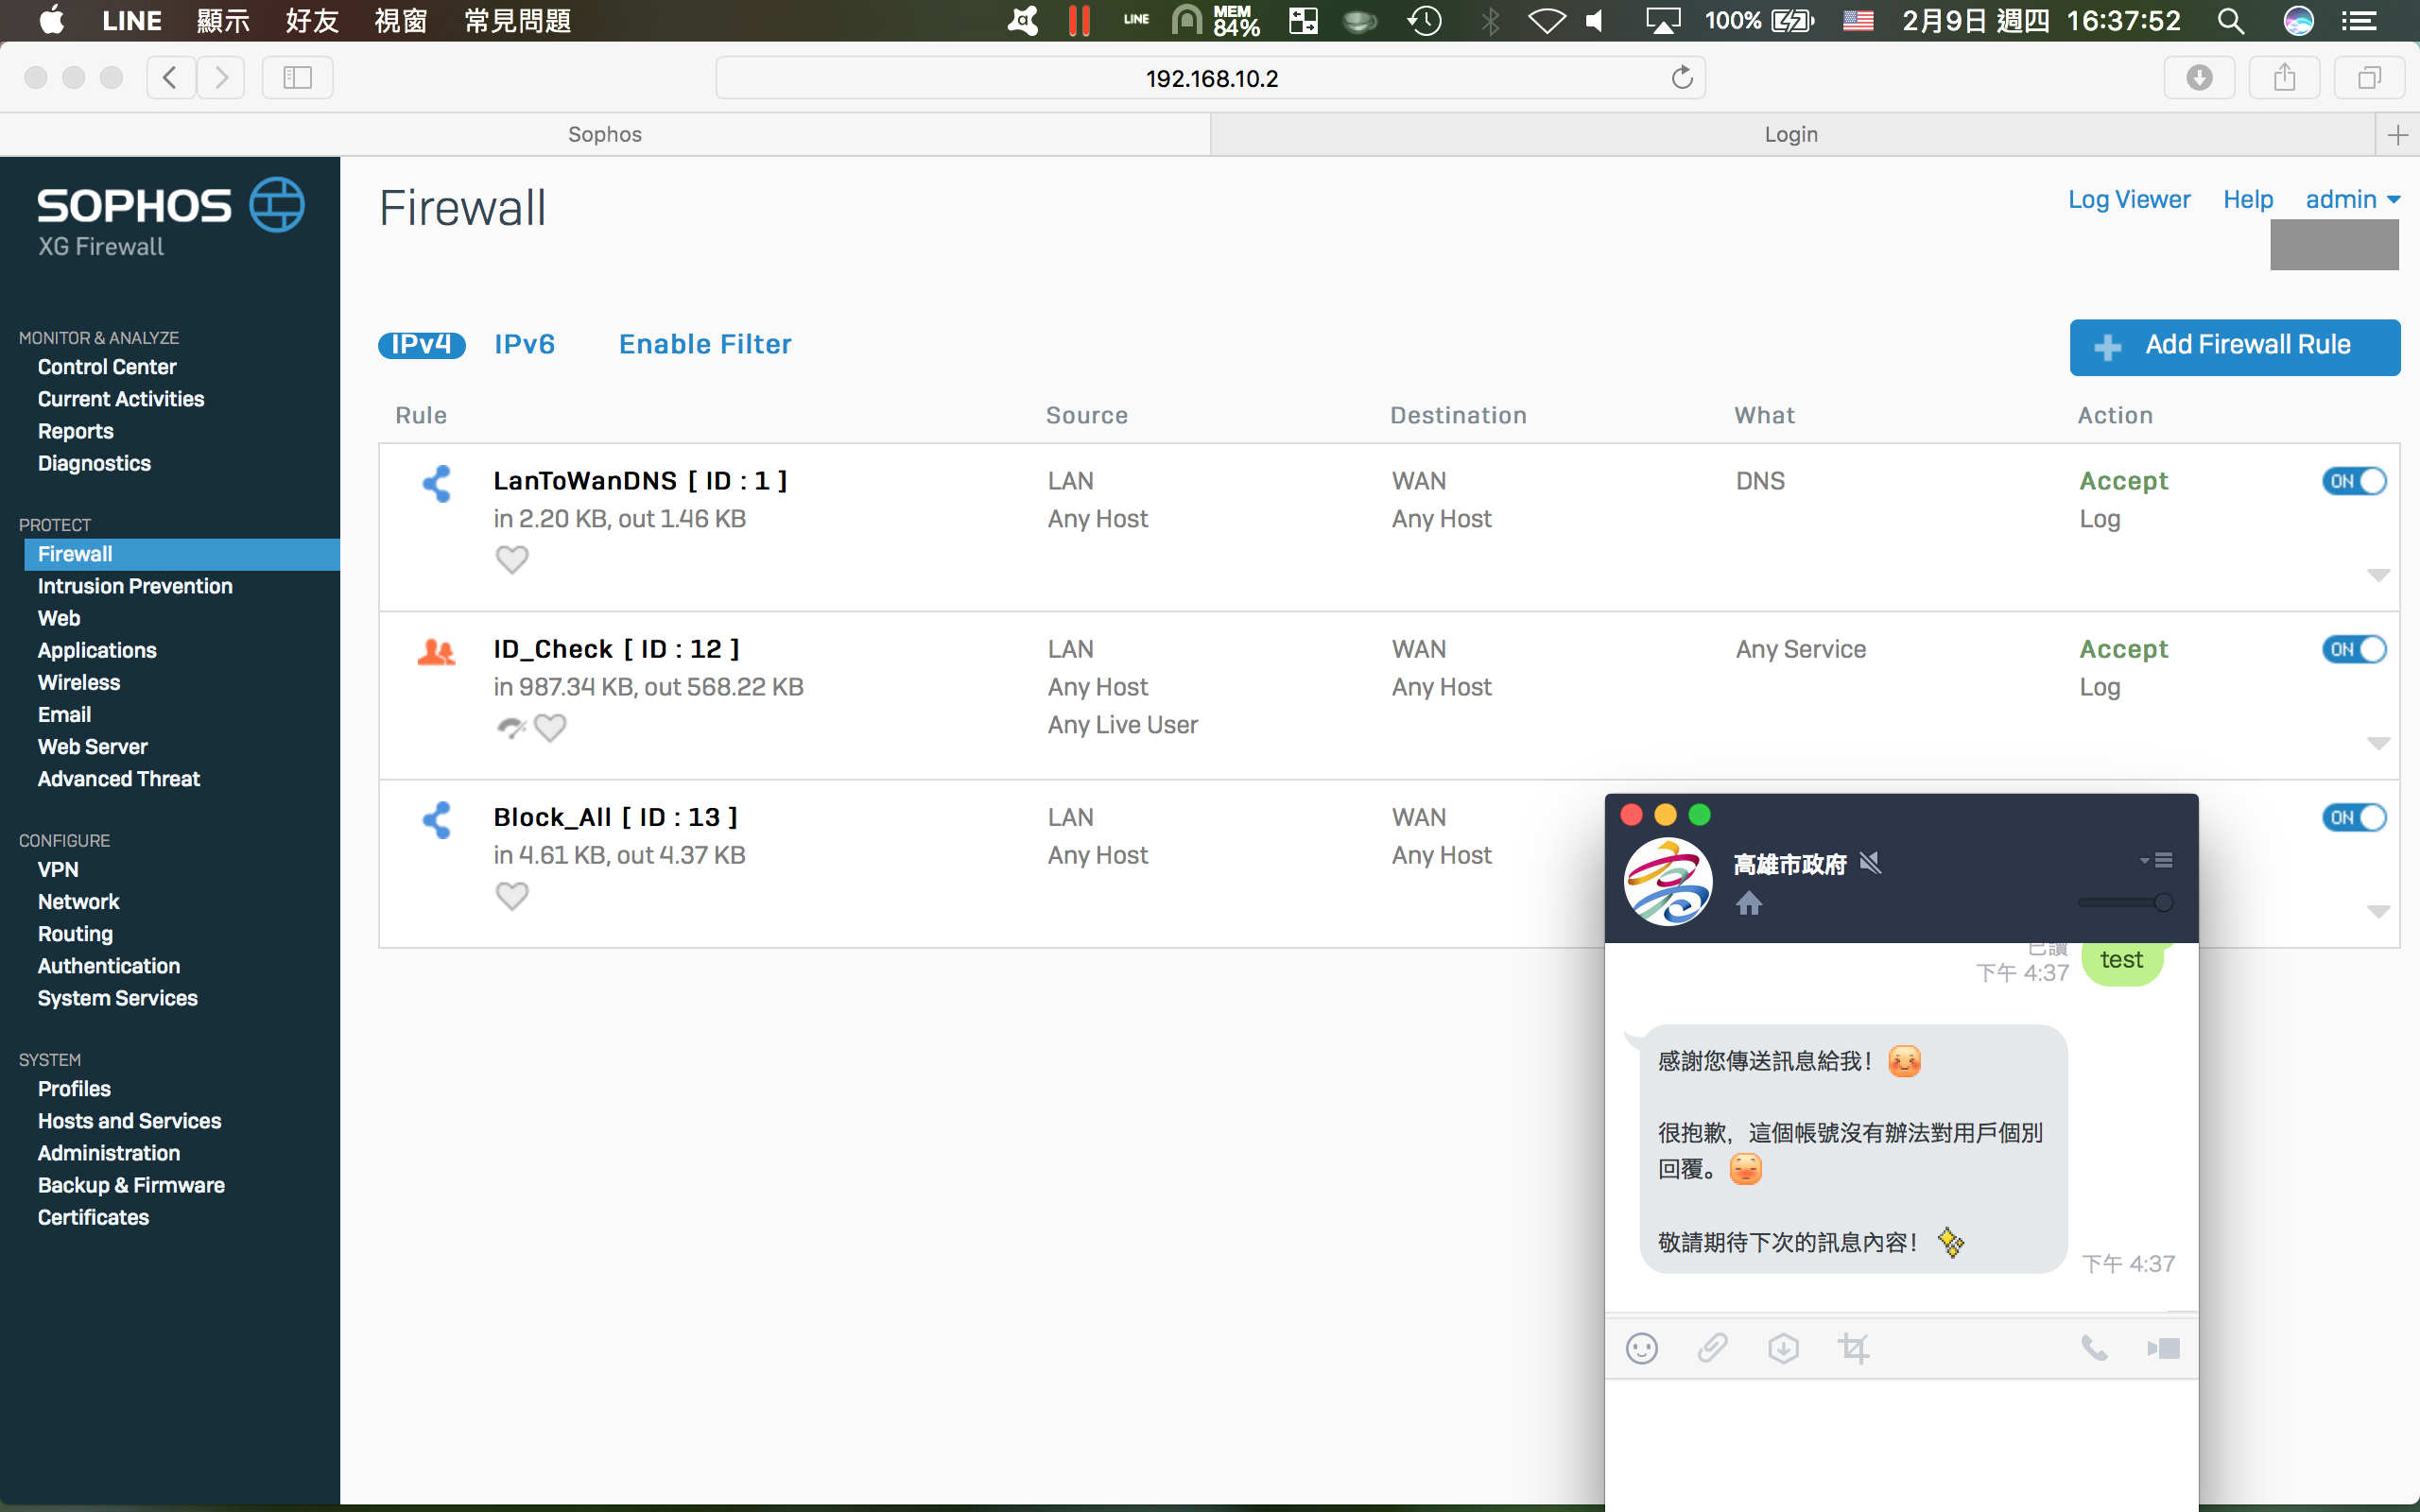The image size is (2420, 1512).
Task: Click the Safari share button
Action: coord(2284,77)
